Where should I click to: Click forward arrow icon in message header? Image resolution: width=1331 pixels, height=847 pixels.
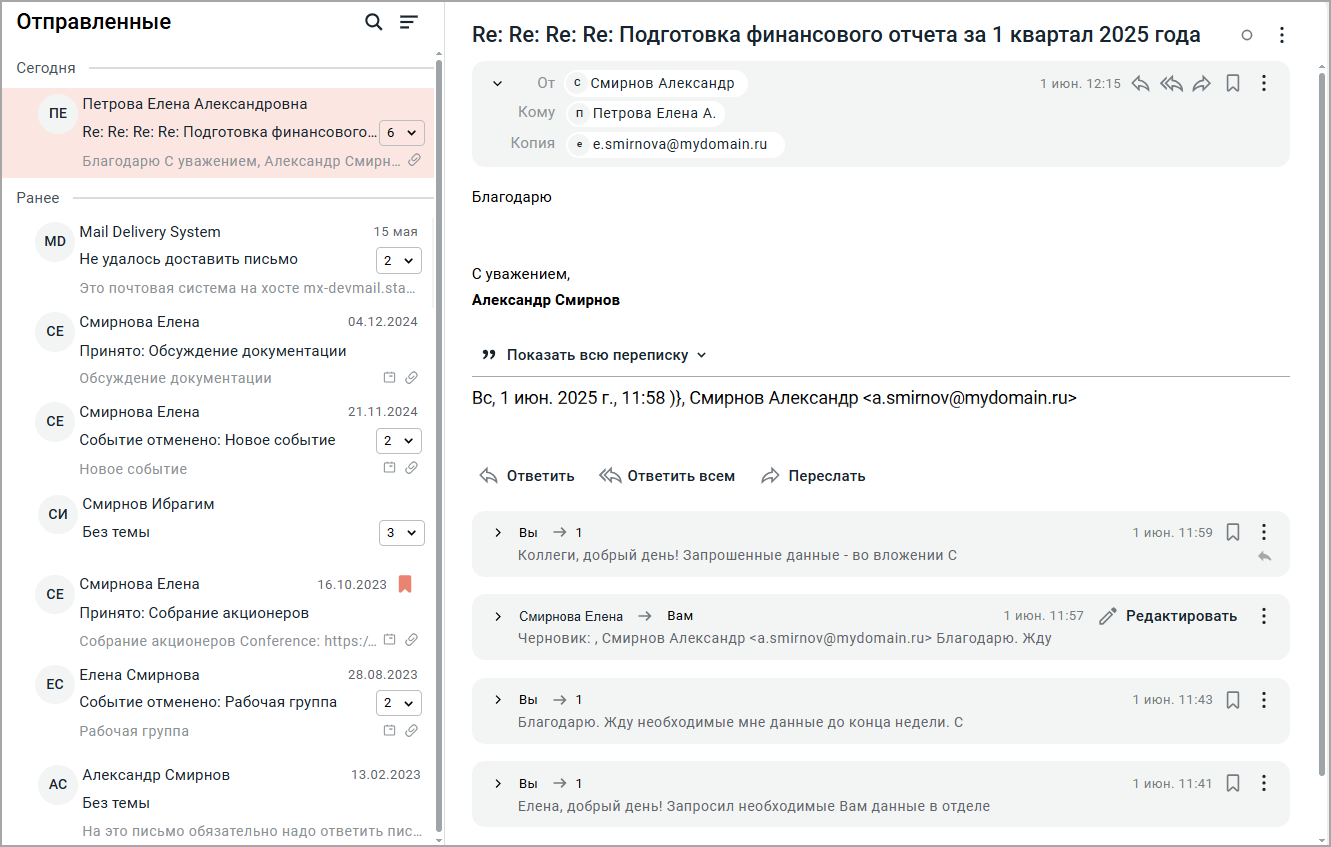pos(1201,84)
